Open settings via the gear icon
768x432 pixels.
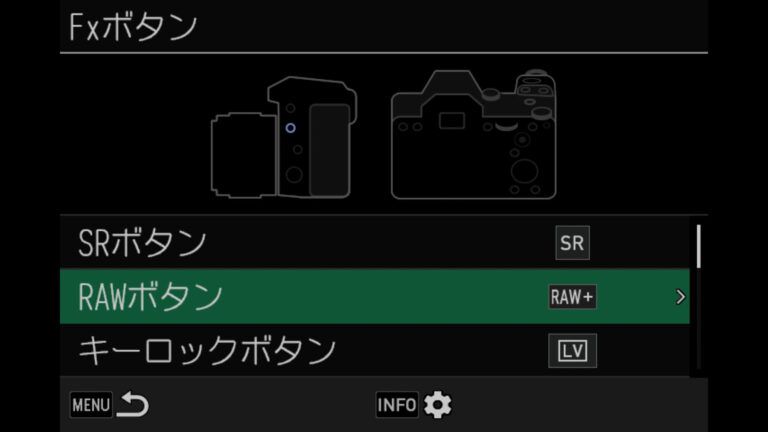click(x=437, y=405)
